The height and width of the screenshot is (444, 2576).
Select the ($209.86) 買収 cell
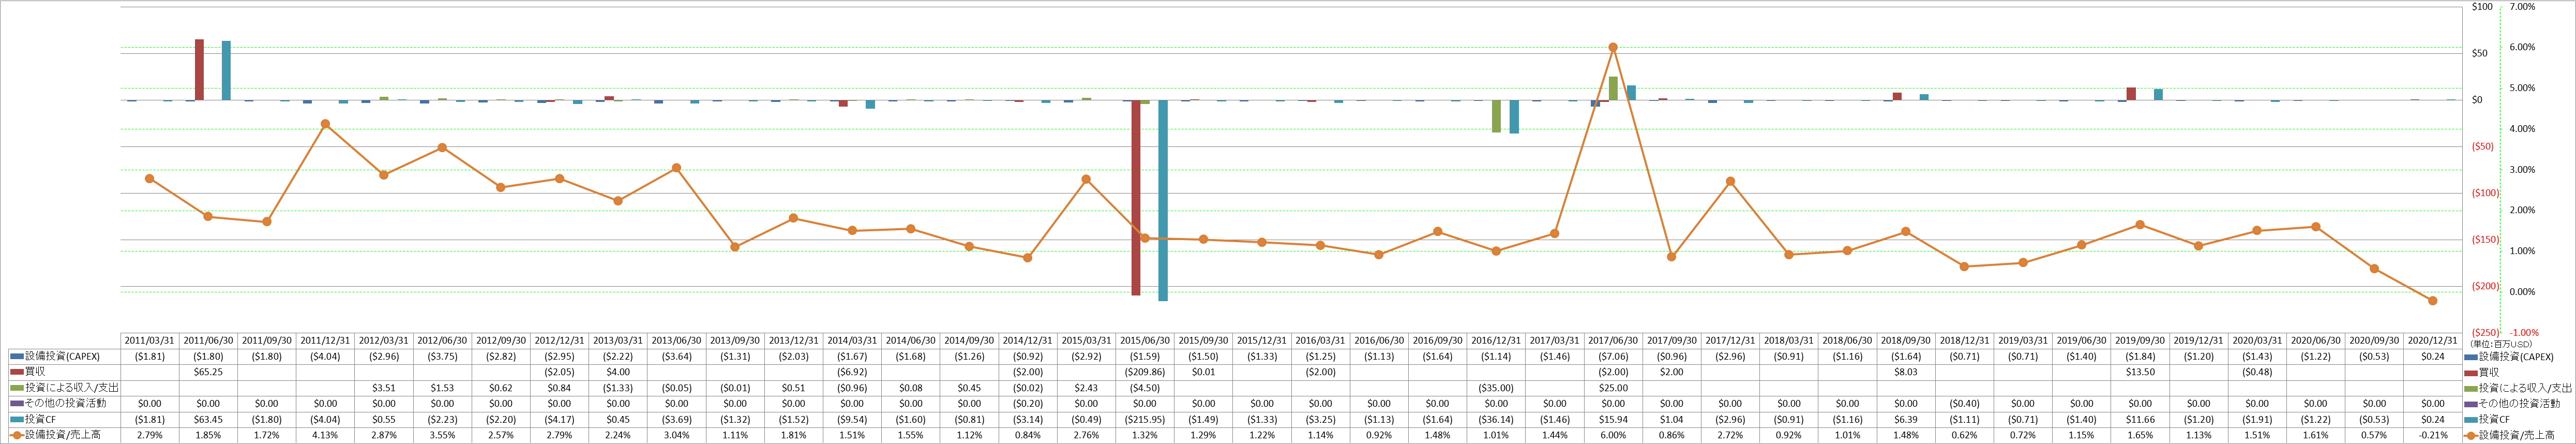click(x=1145, y=372)
